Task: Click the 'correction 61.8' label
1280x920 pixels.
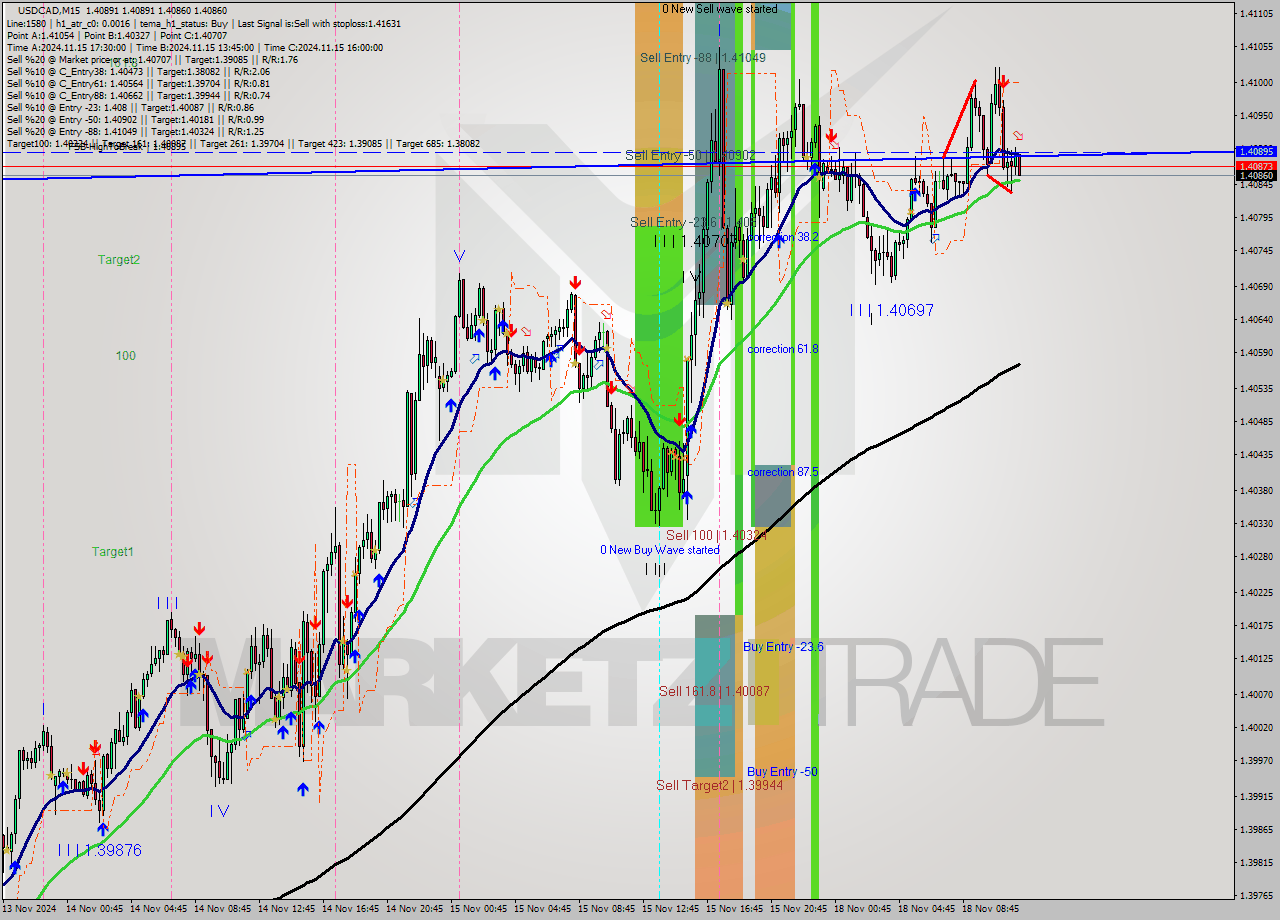Action: (783, 349)
